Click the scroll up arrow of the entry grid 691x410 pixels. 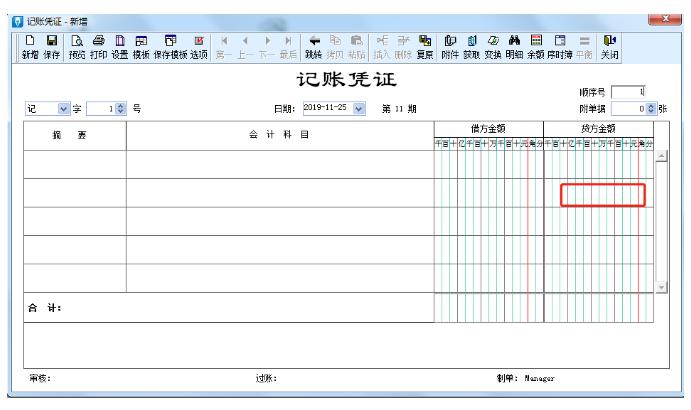tap(661, 156)
